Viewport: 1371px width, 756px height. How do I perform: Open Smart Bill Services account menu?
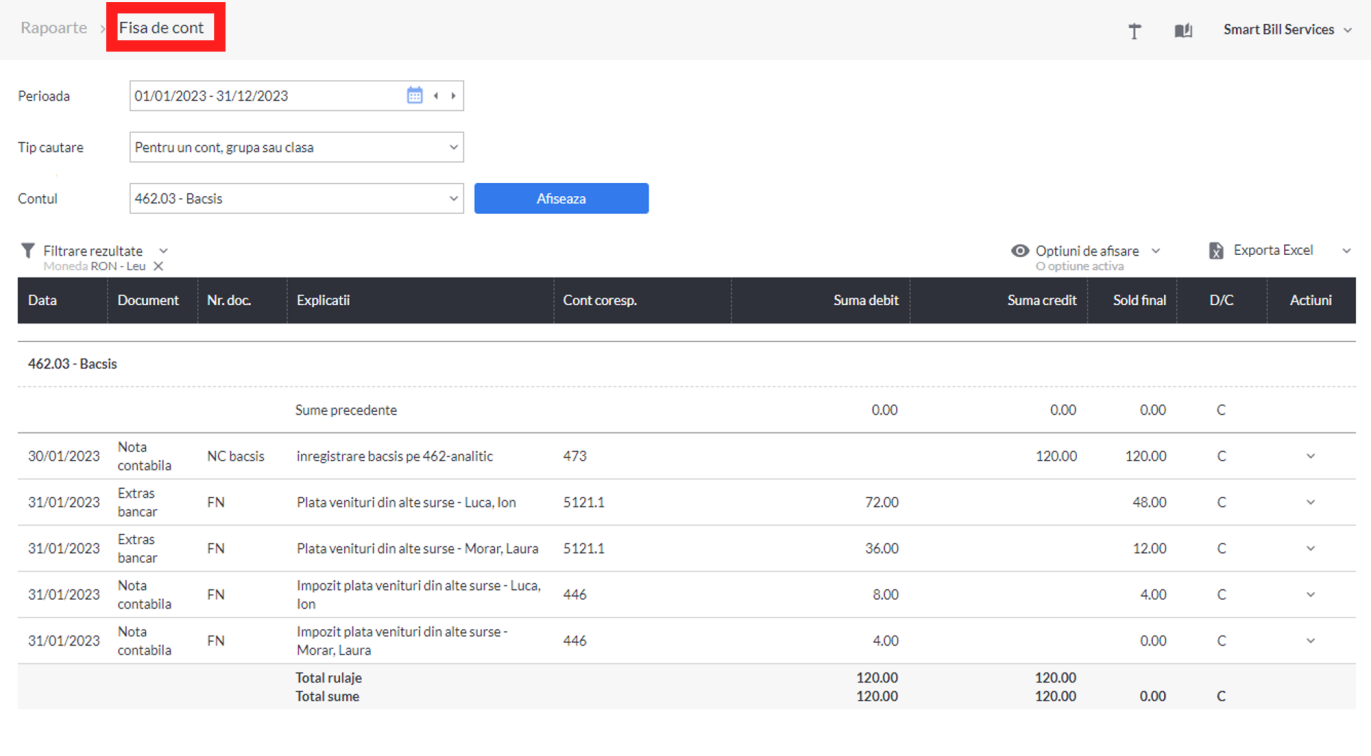[1288, 30]
